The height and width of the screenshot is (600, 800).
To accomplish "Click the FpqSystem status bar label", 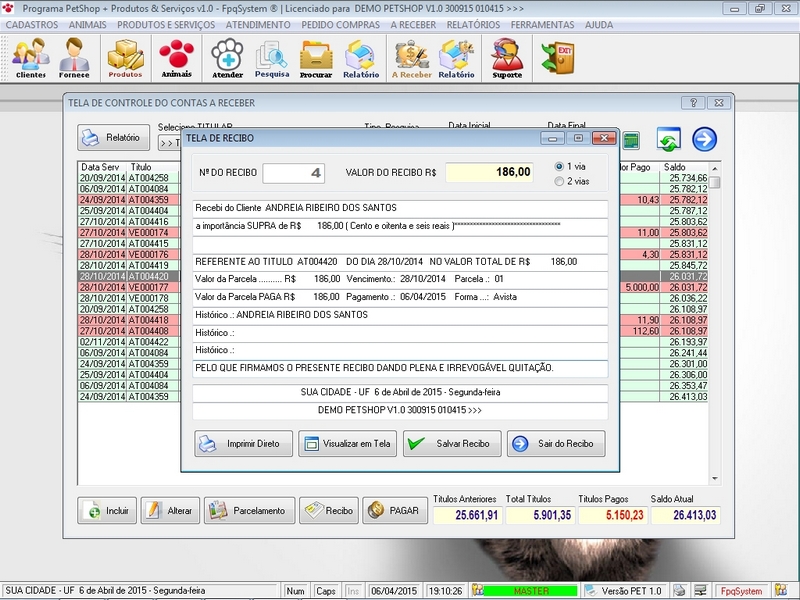I will point(741,591).
